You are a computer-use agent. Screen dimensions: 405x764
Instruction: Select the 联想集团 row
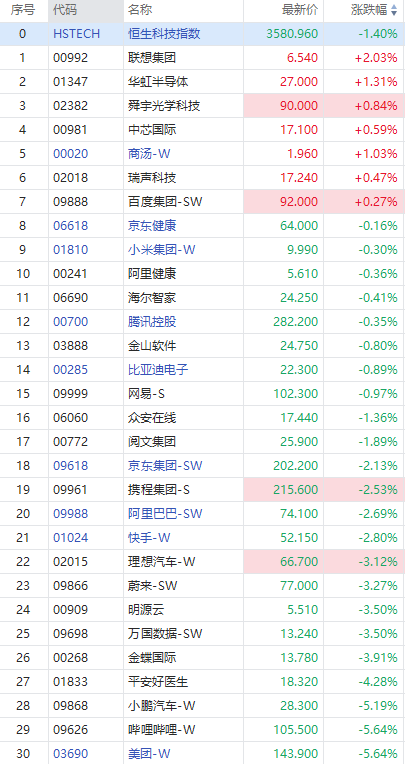pyautogui.click(x=202, y=58)
